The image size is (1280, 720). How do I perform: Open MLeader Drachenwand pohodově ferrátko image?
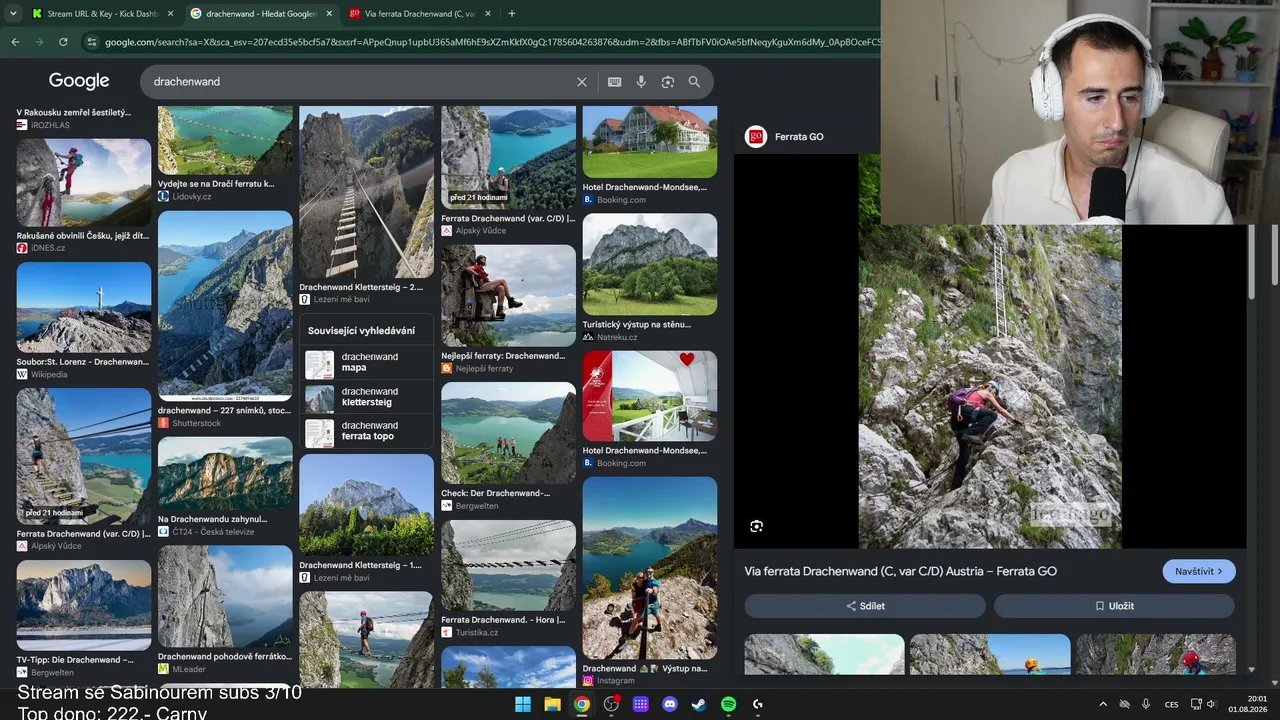pos(225,596)
